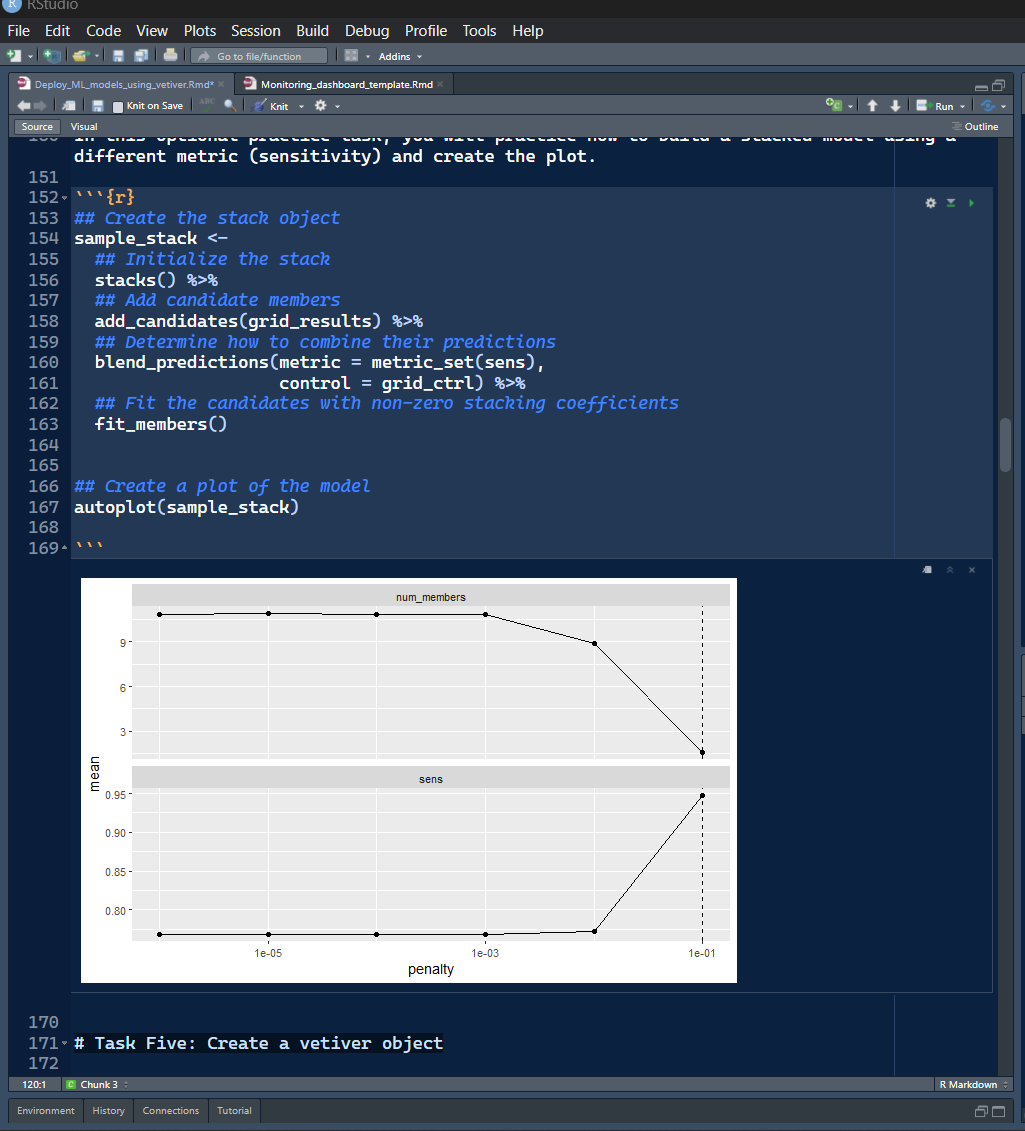The width and height of the screenshot is (1025, 1131).
Task: Click the Save all documents icon
Action: pos(141,56)
